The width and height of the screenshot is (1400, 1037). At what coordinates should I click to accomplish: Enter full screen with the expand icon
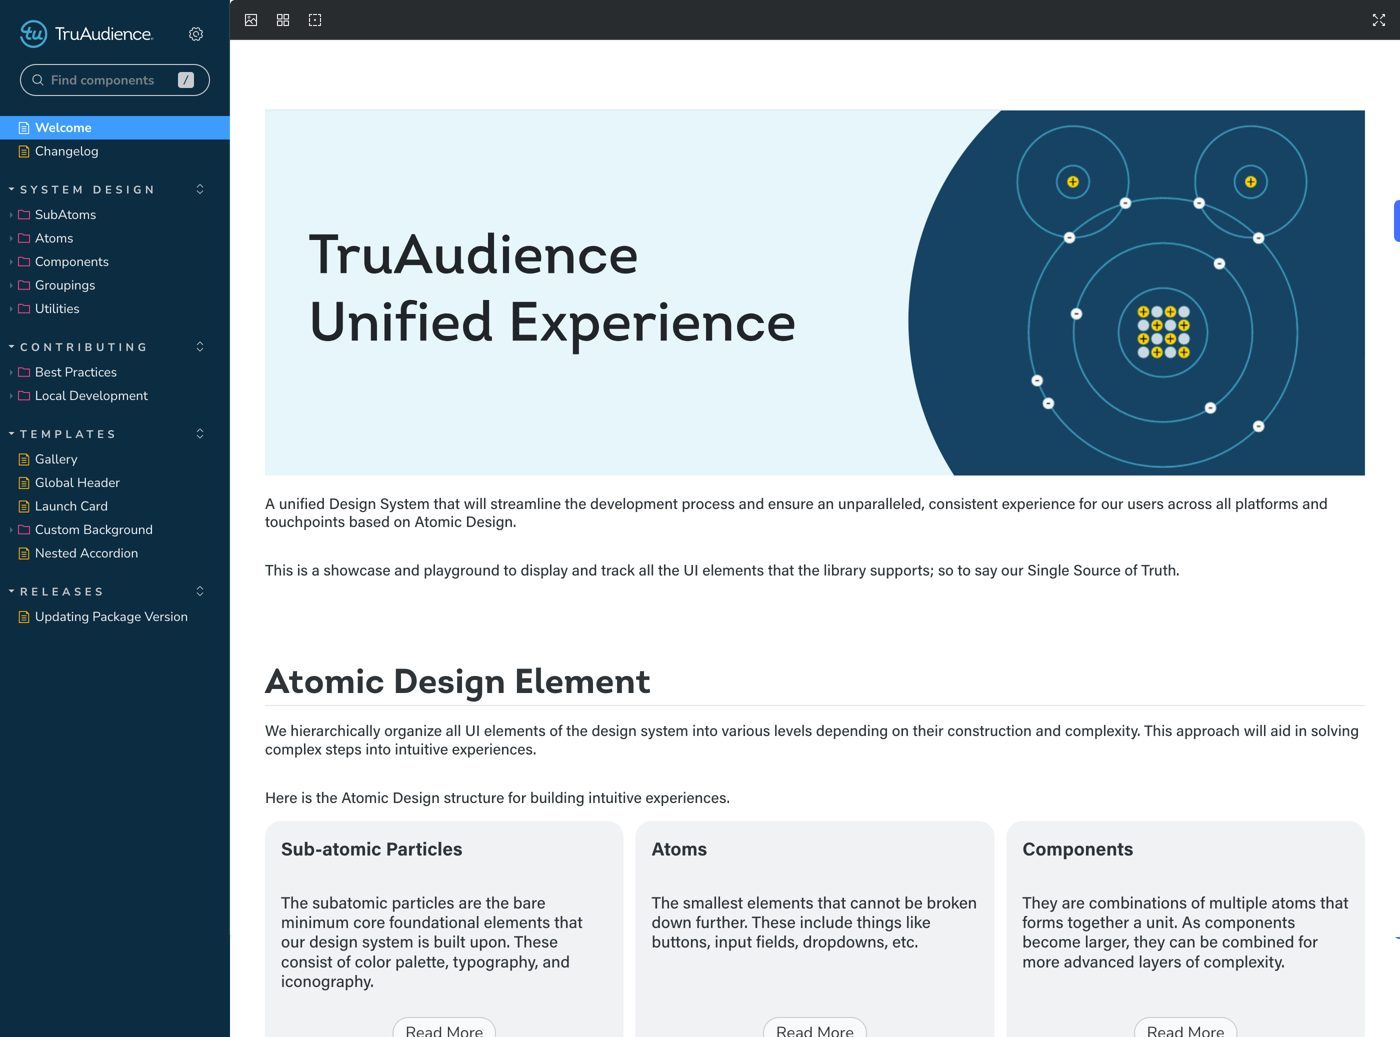pyautogui.click(x=1378, y=20)
